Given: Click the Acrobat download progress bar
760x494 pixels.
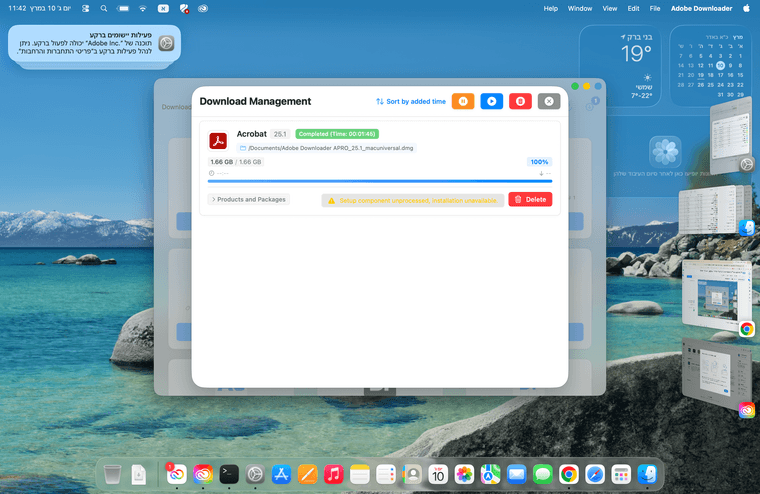Looking at the screenshot, I should (x=379, y=181).
